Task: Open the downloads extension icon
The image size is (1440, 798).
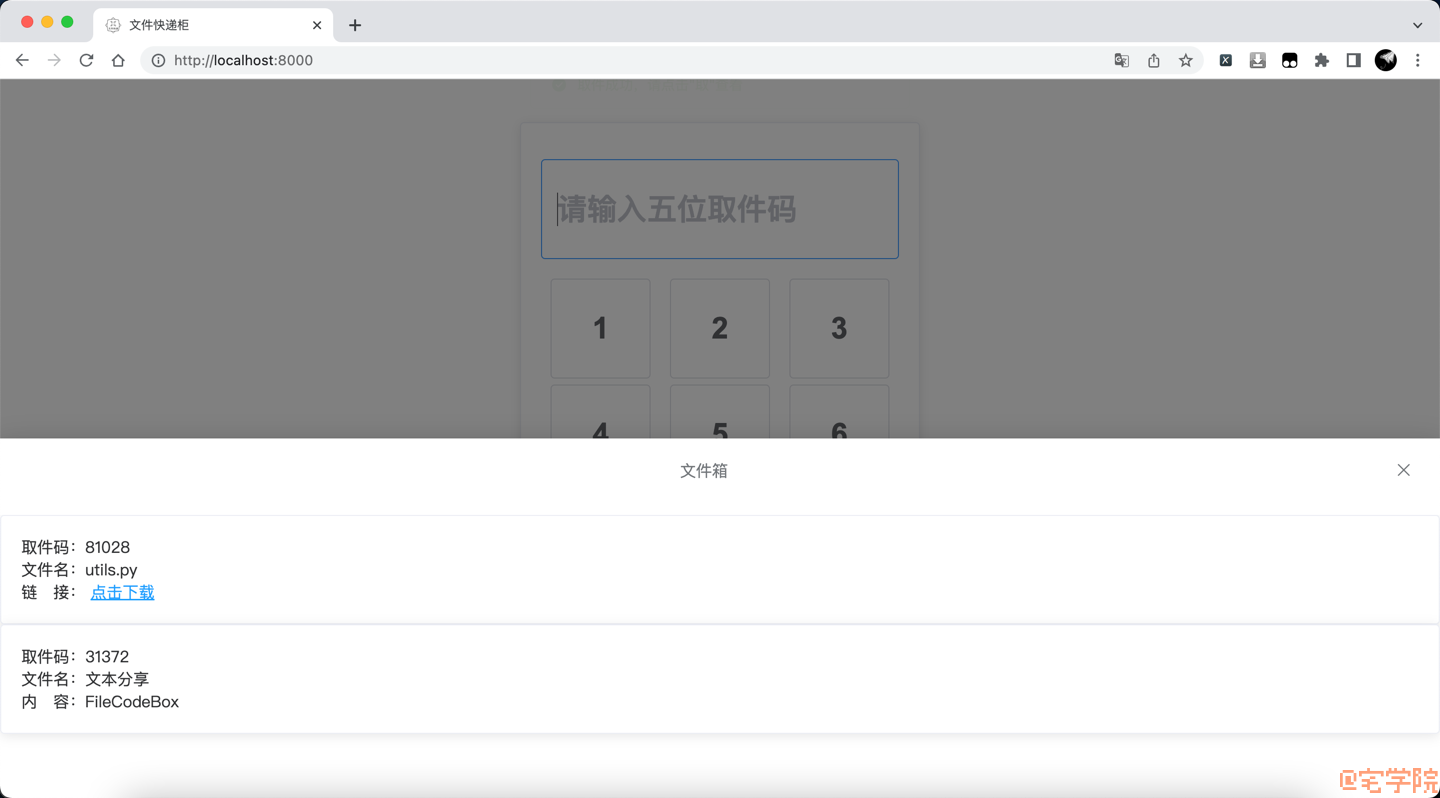Action: pyautogui.click(x=1257, y=60)
